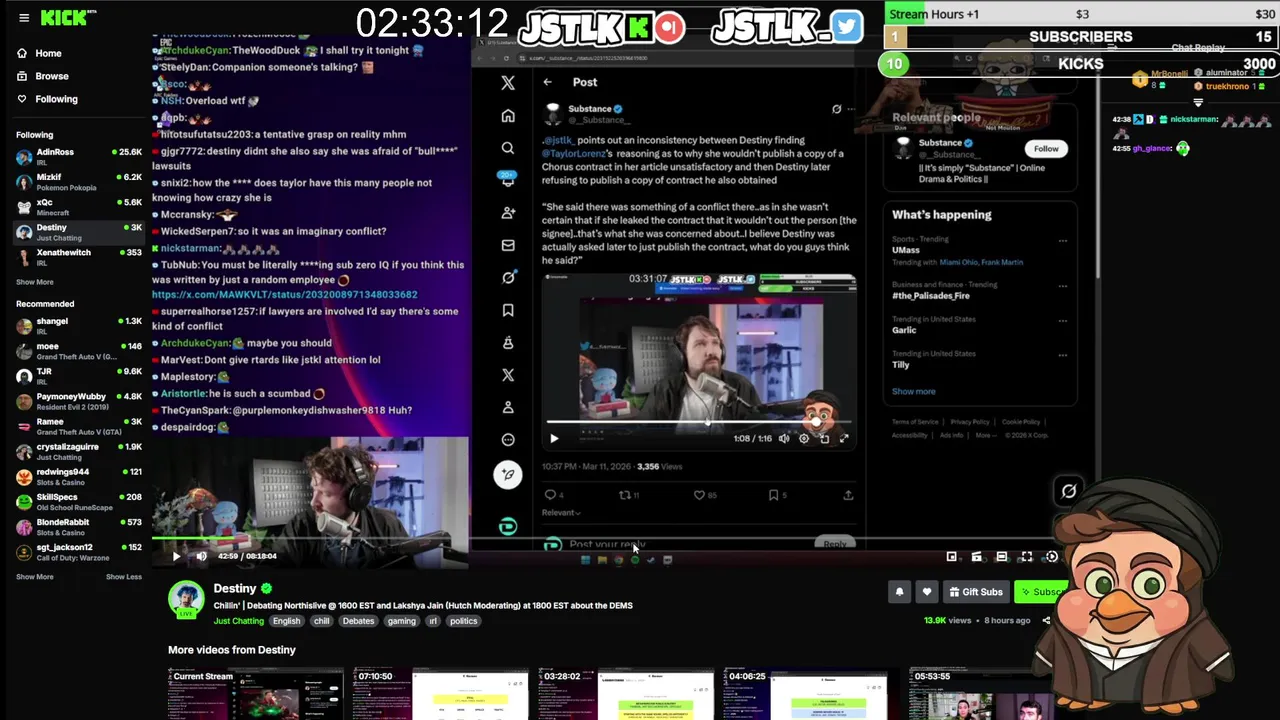This screenshot has height=720, width=1280.
Task: Click the green Kick logo
Action: click(x=66, y=17)
